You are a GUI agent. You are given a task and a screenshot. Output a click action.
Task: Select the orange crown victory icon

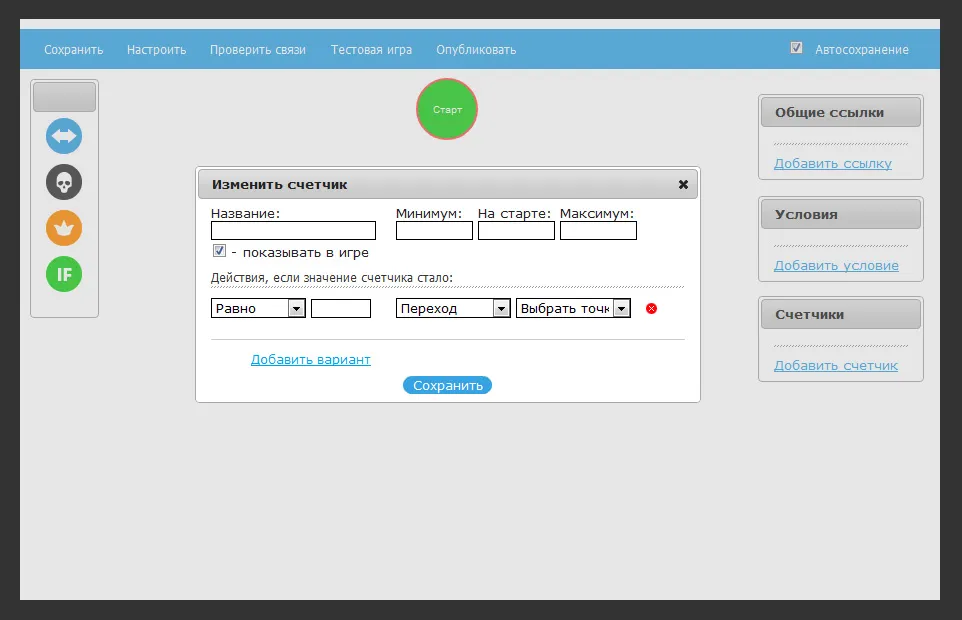coord(64,228)
